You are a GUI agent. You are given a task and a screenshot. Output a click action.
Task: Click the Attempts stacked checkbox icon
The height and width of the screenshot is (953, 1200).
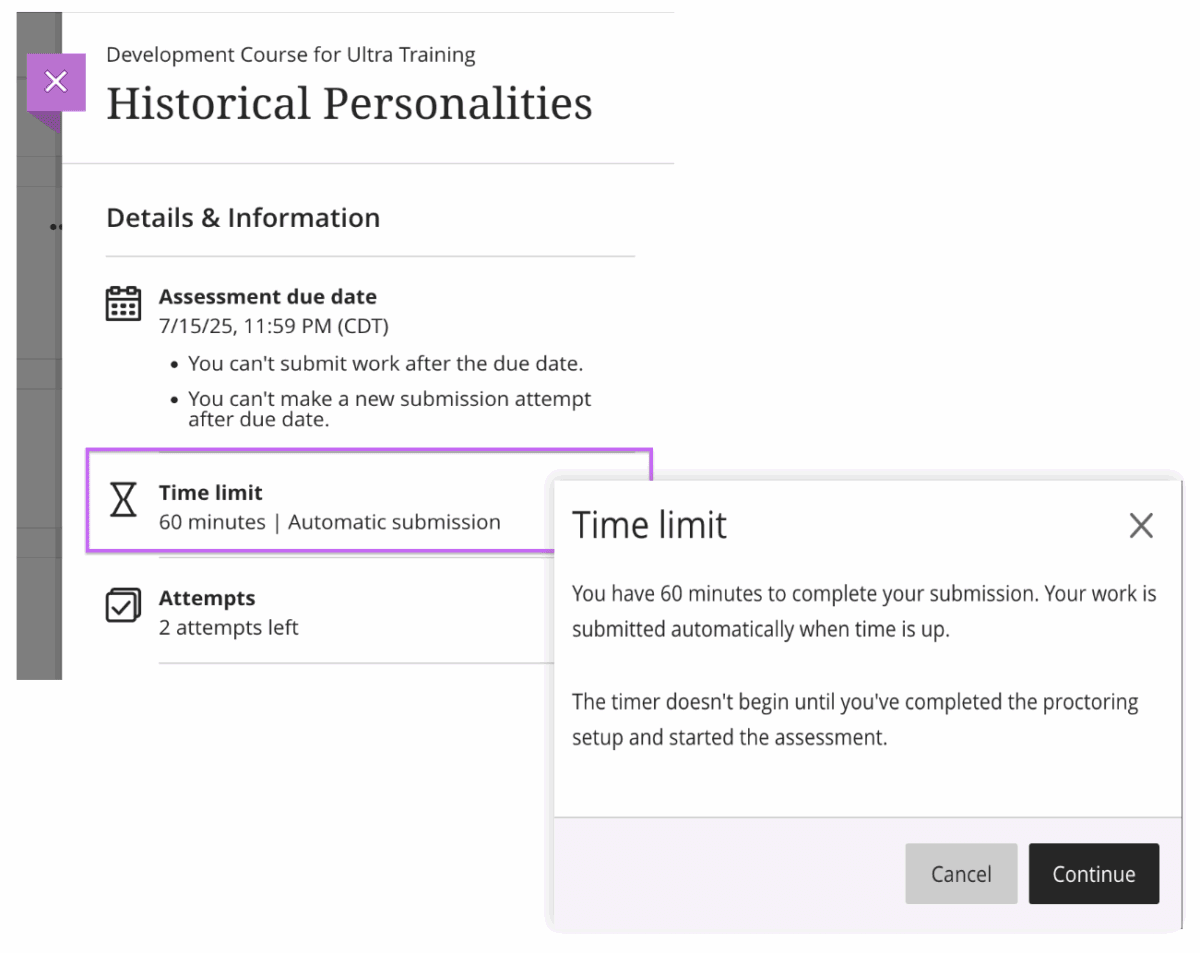[x=123, y=605]
